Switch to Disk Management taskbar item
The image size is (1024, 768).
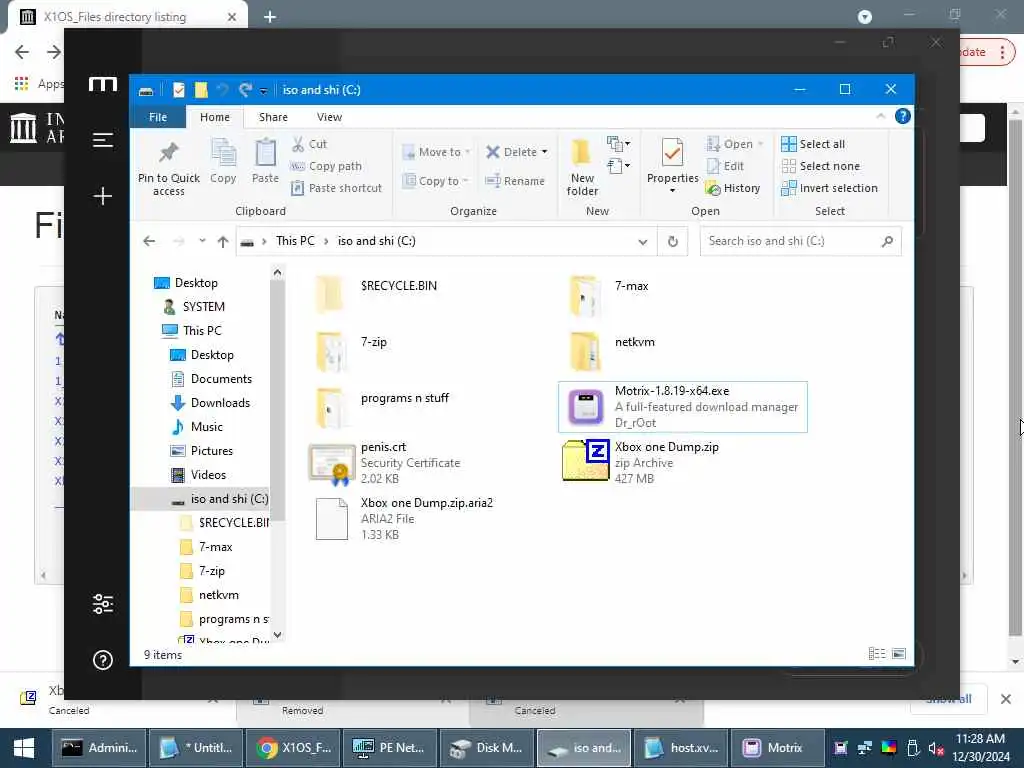coord(488,748)
